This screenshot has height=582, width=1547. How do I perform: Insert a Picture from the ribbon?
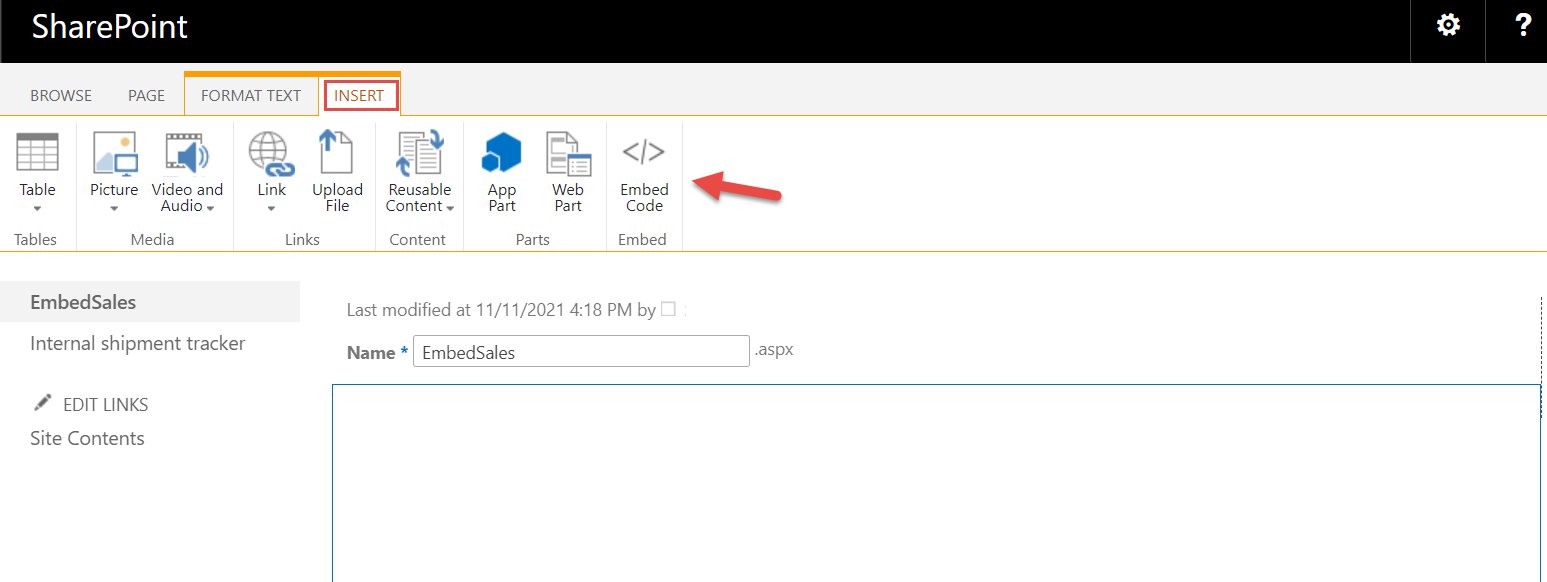[114, 172]
